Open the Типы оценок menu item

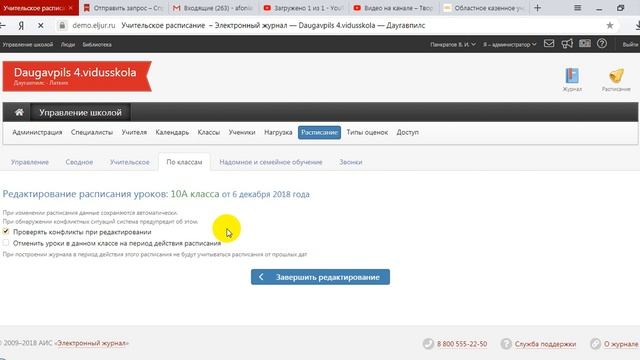click(367, 132)
